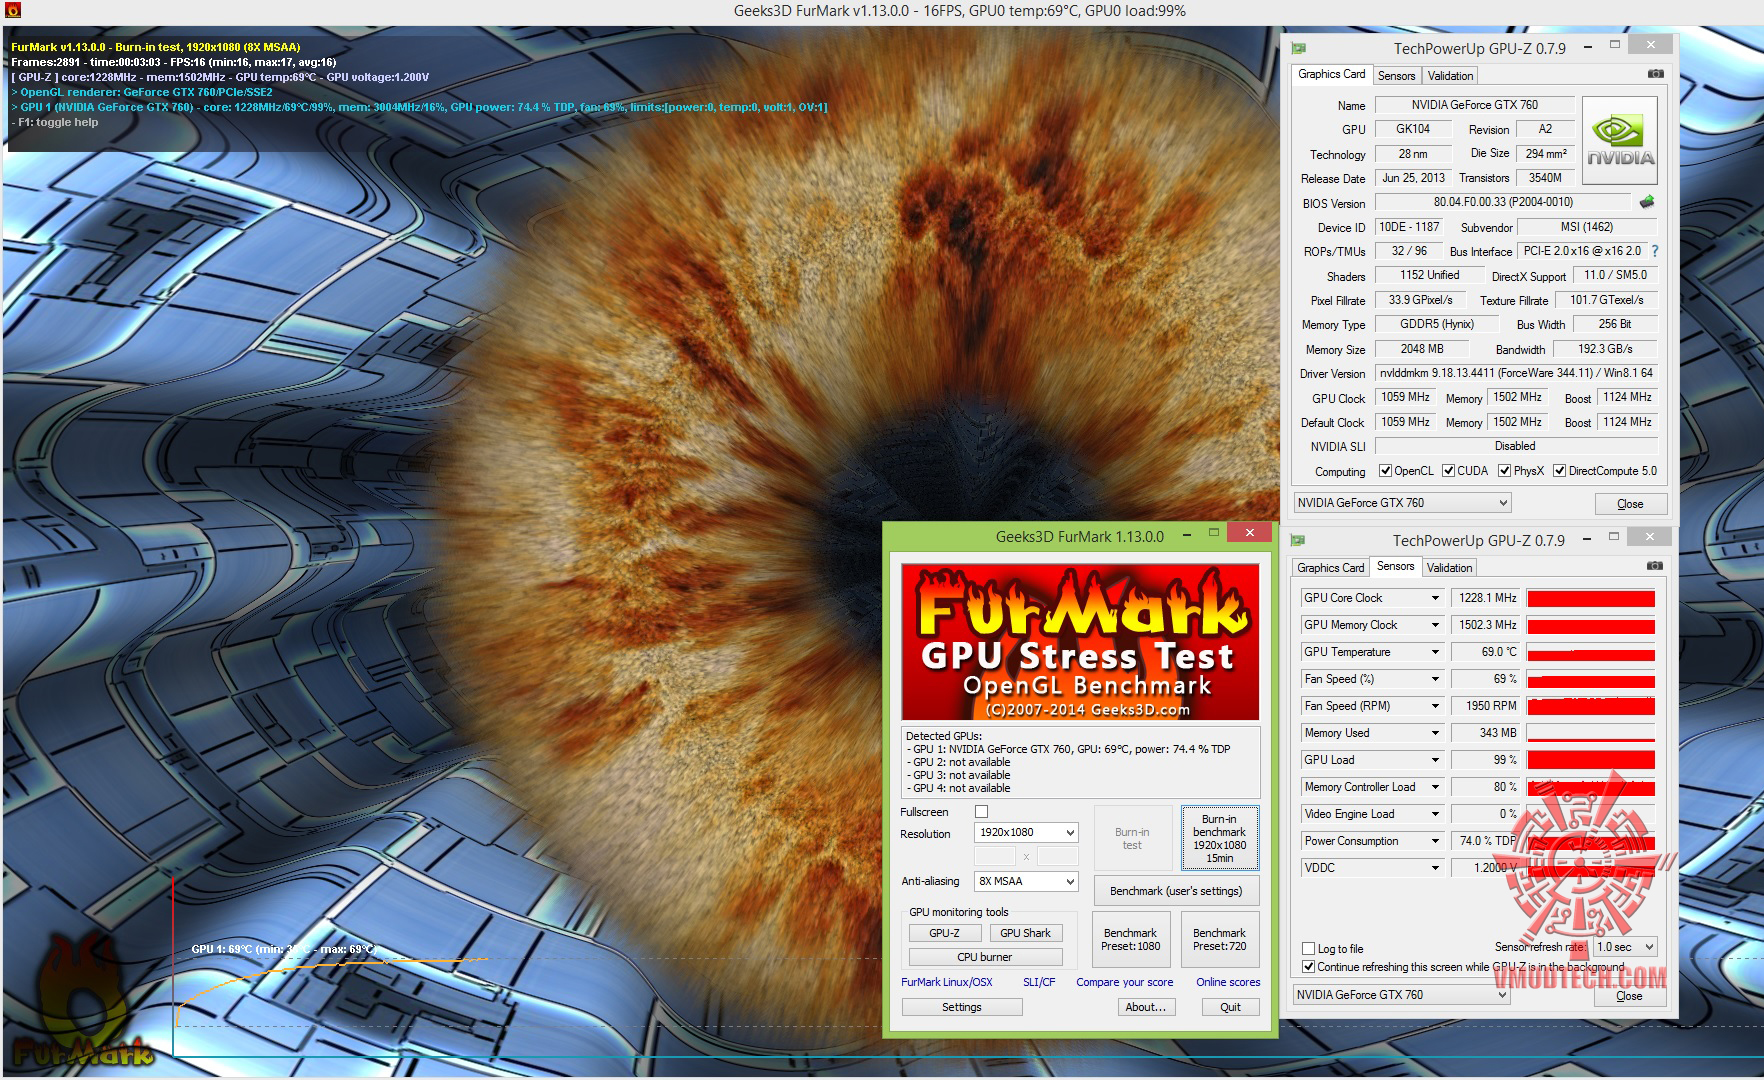This screenshot has width=1764, height=1080.
Task: Open the Sensor refresh rate dropdown
Action: [x=1625, y=947]
